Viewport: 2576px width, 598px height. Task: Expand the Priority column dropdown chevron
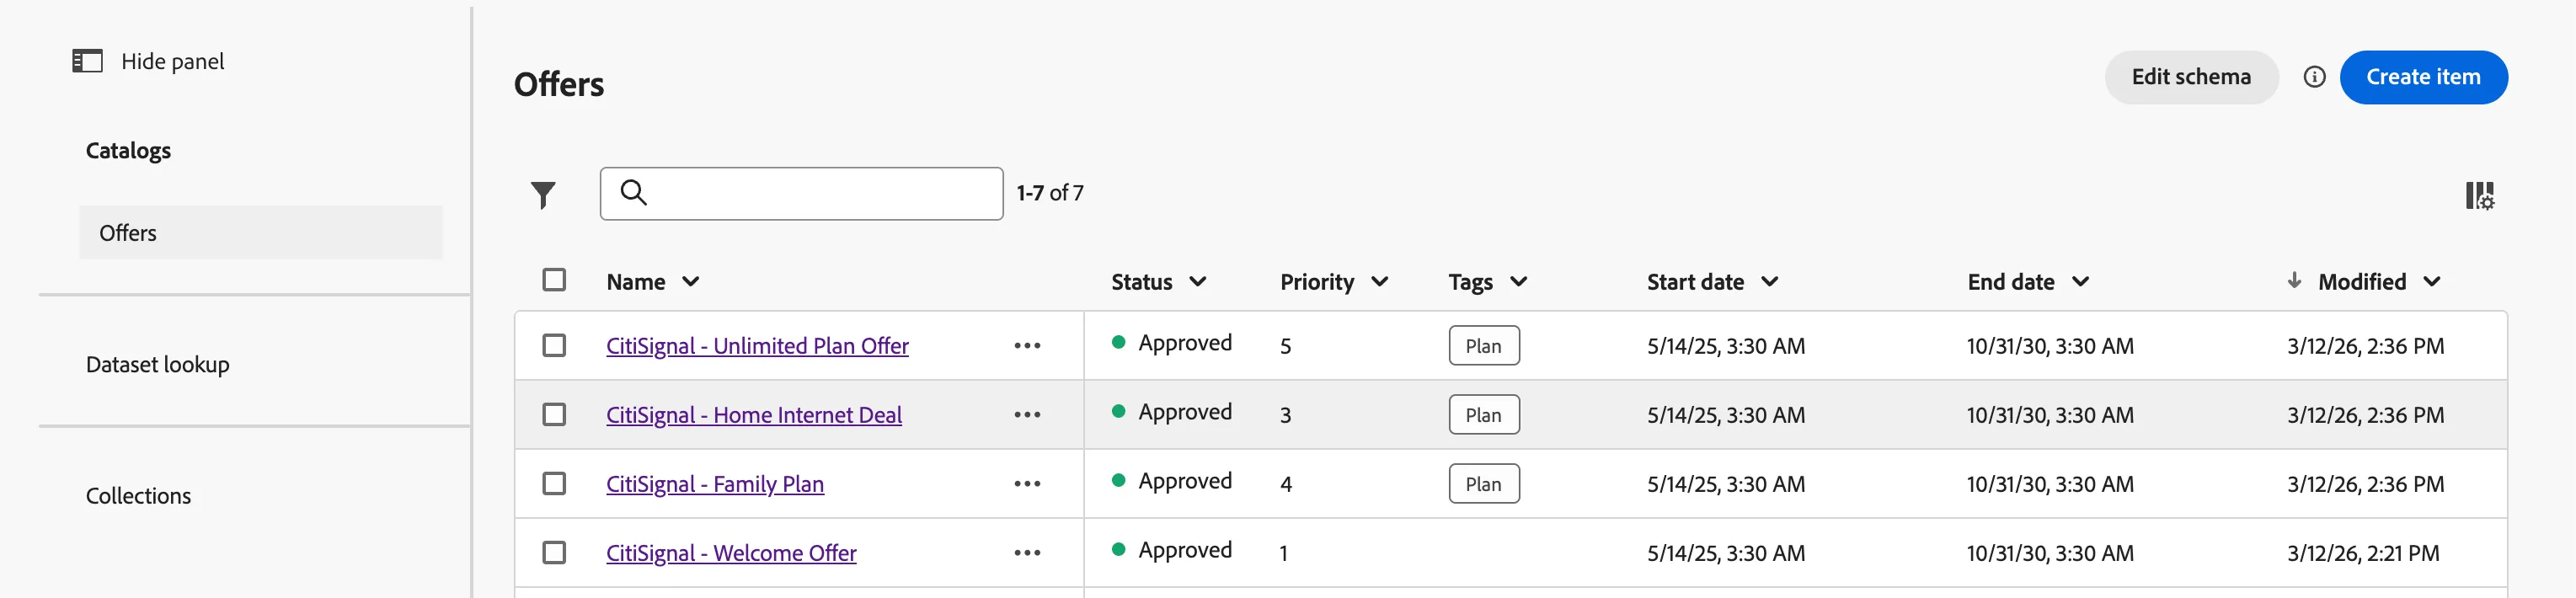[x=1380, y=282]
